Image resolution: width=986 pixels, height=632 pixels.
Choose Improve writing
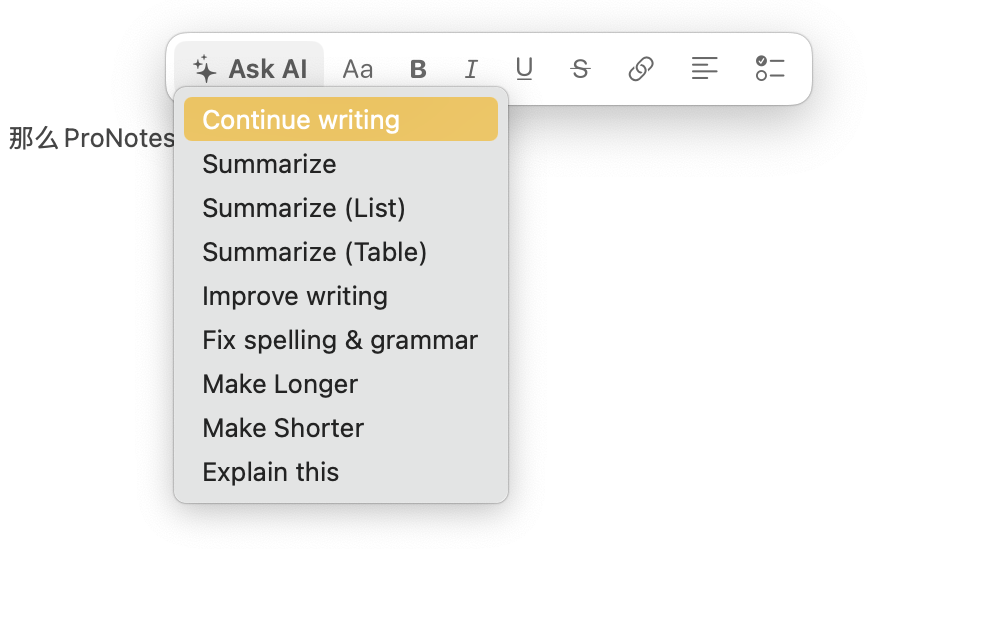(x=295, y=296)
